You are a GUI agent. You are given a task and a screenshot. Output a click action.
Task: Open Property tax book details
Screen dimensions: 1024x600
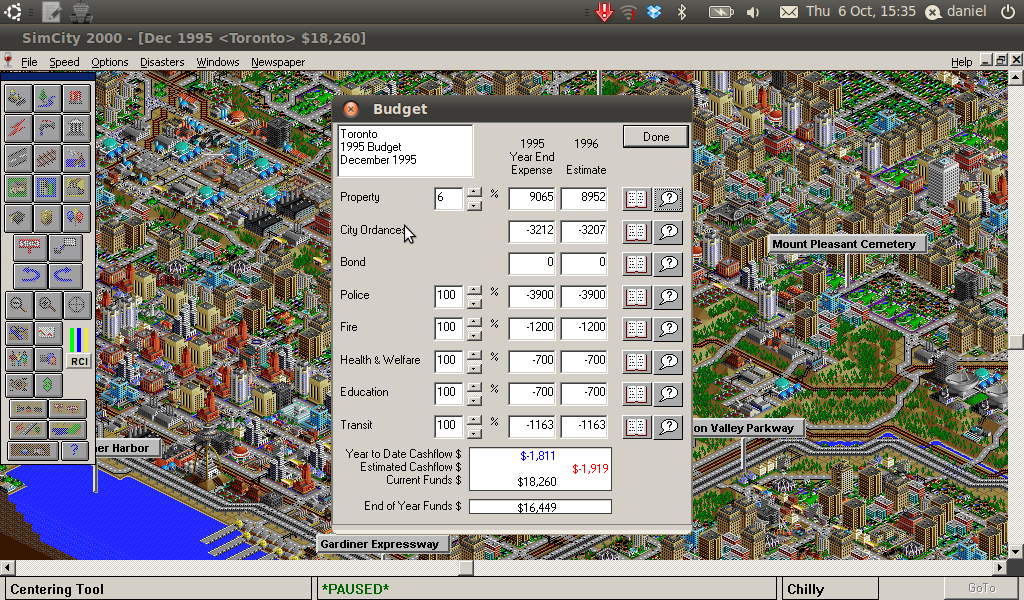[636, 199]
